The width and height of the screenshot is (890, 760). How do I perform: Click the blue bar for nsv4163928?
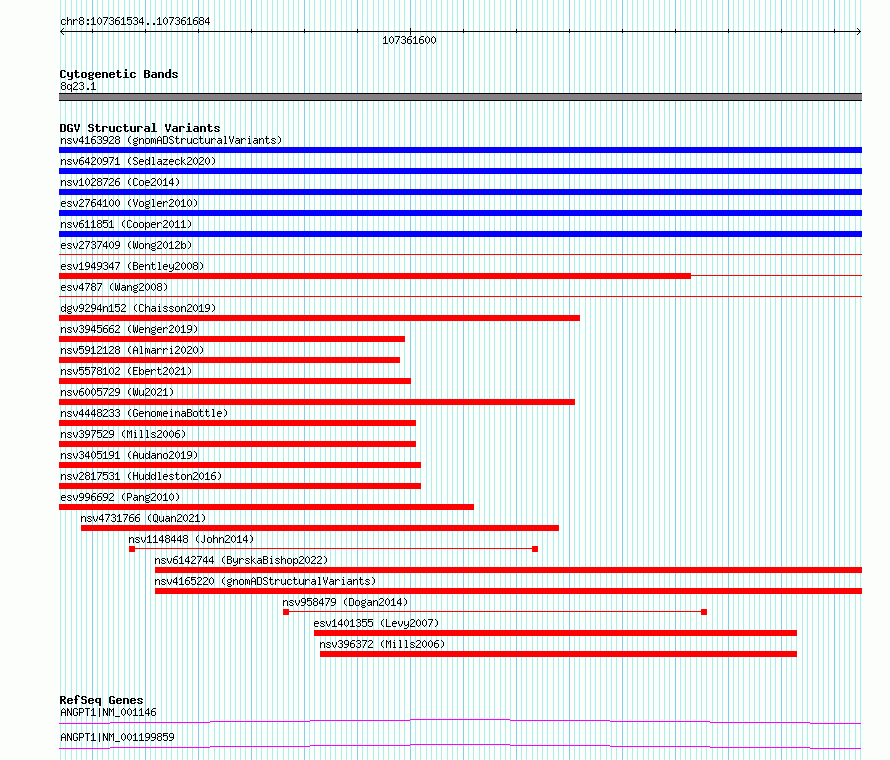[460, 150]
